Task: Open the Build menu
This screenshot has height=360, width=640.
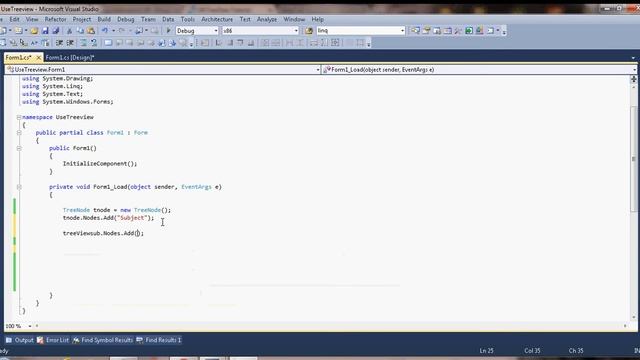Action: tap(104, 19)
